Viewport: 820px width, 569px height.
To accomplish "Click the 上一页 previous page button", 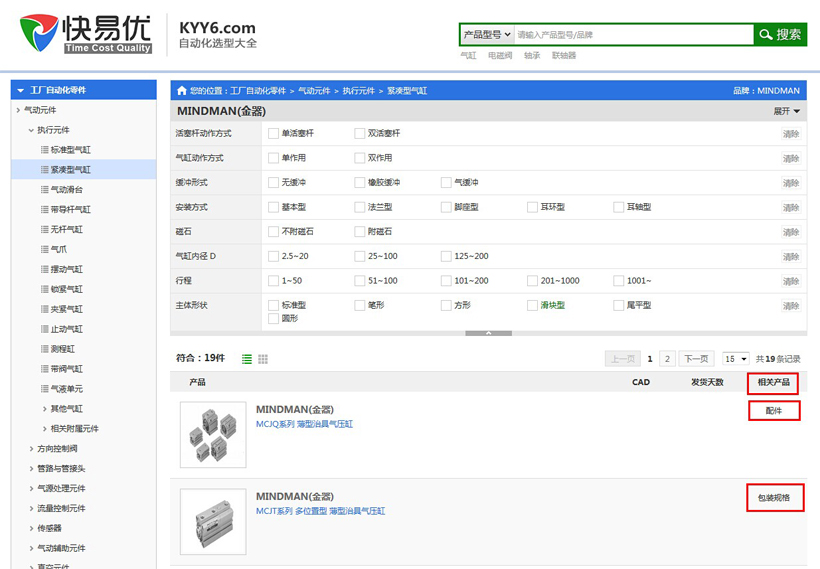I will click(x=623, y=359).
